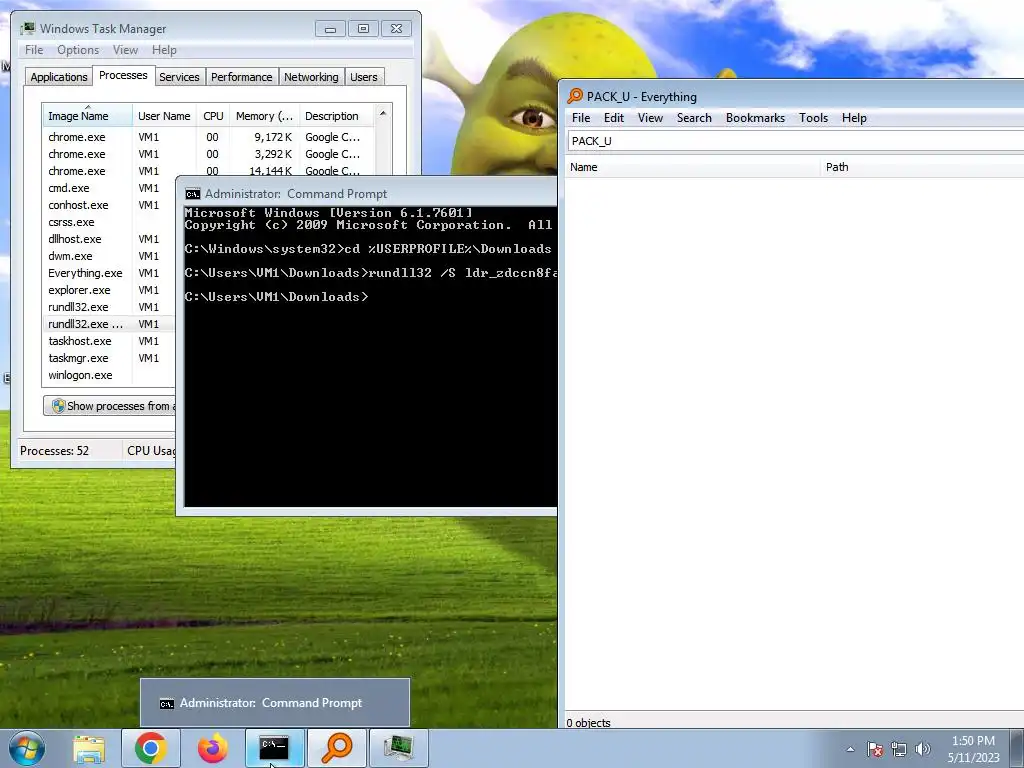Open Everything View menu
Image resolution: width=1024 pixels, height=768 pixels.
coord(650,118)
